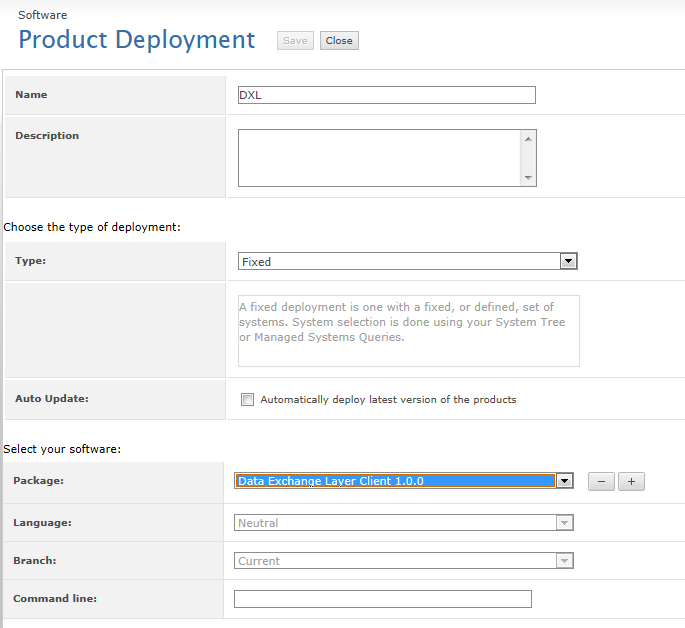685x628 pixels.
Task: Open the Package dropdown list
Action: click(x=404, y=481)
